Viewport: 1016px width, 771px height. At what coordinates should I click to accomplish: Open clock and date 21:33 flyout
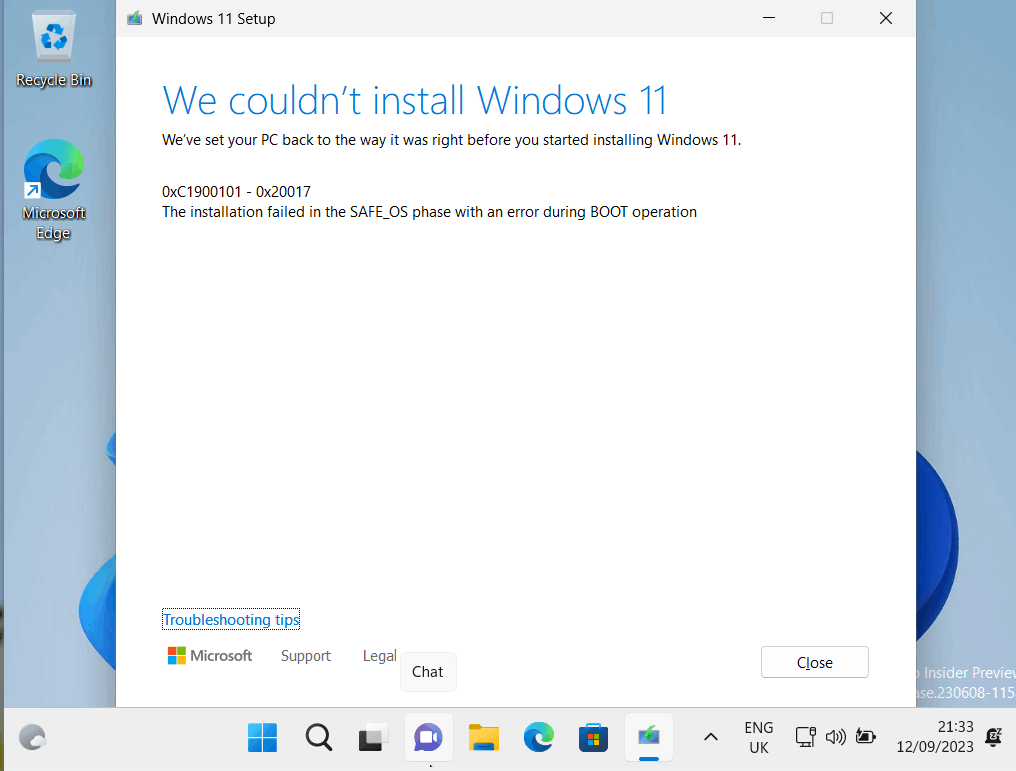click(x=935, y=737)
